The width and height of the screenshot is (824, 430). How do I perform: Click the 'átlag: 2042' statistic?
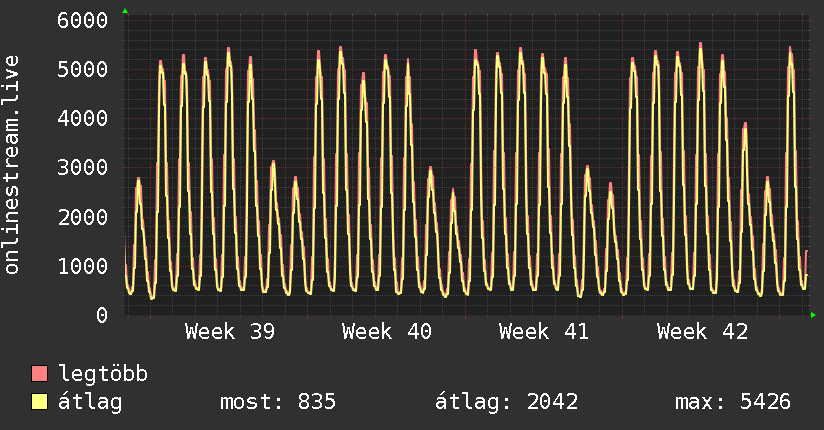[507, 402]
